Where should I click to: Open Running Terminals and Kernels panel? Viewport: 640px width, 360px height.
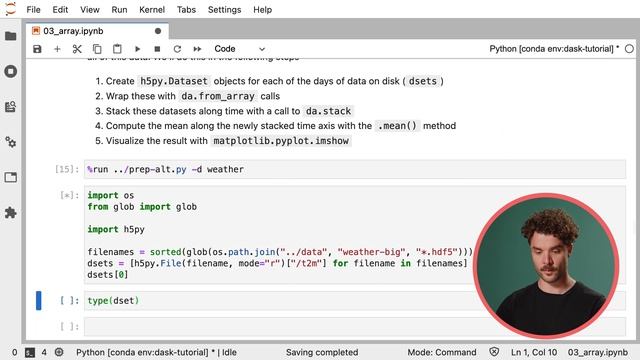pos(11,71)
